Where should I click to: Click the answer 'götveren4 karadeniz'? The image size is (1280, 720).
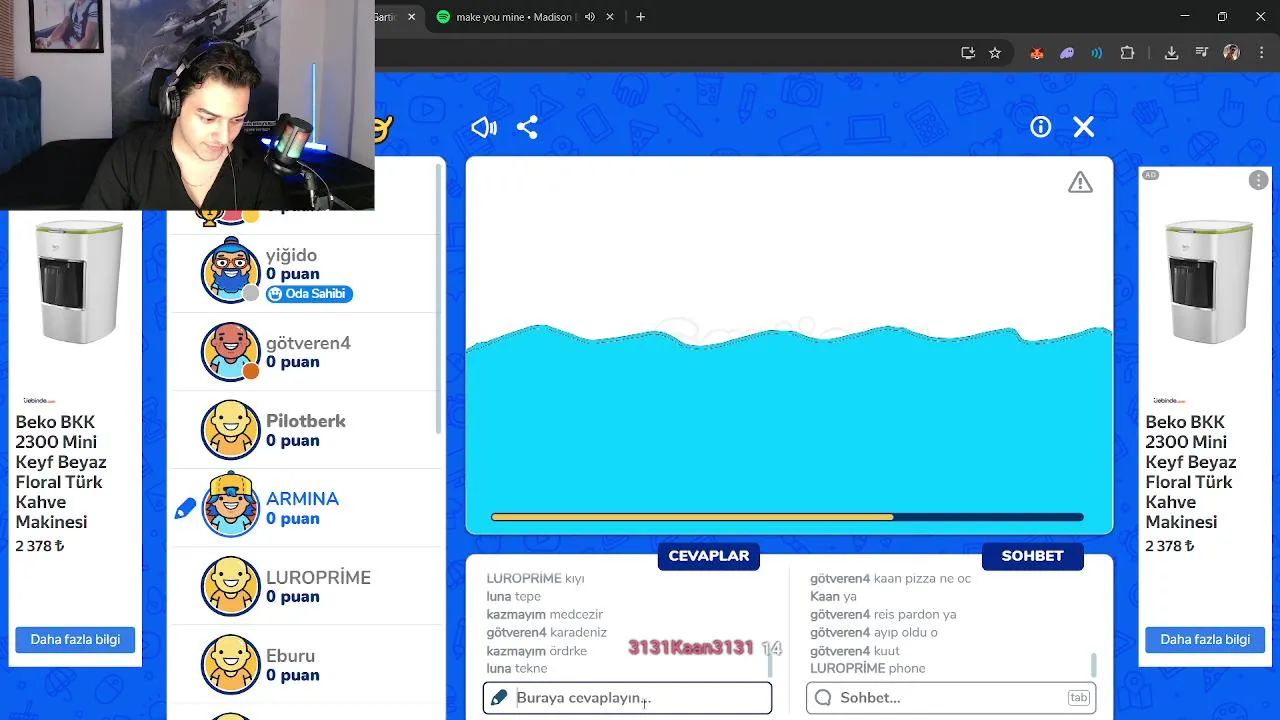[x=547, y=633]
